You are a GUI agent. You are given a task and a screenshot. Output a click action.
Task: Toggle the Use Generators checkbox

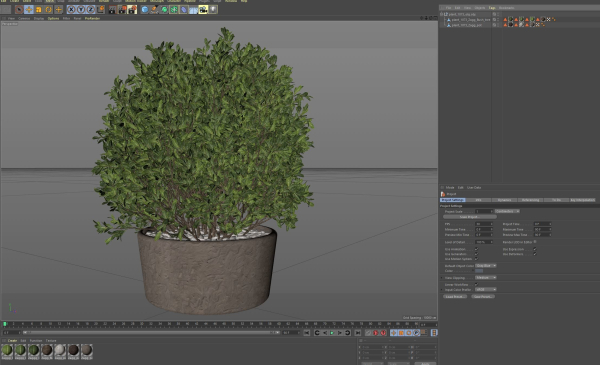(476, 254)
